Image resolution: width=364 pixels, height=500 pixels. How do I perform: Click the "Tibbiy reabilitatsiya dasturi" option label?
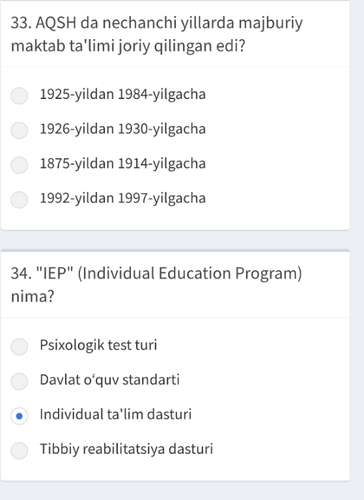point(126,449)
